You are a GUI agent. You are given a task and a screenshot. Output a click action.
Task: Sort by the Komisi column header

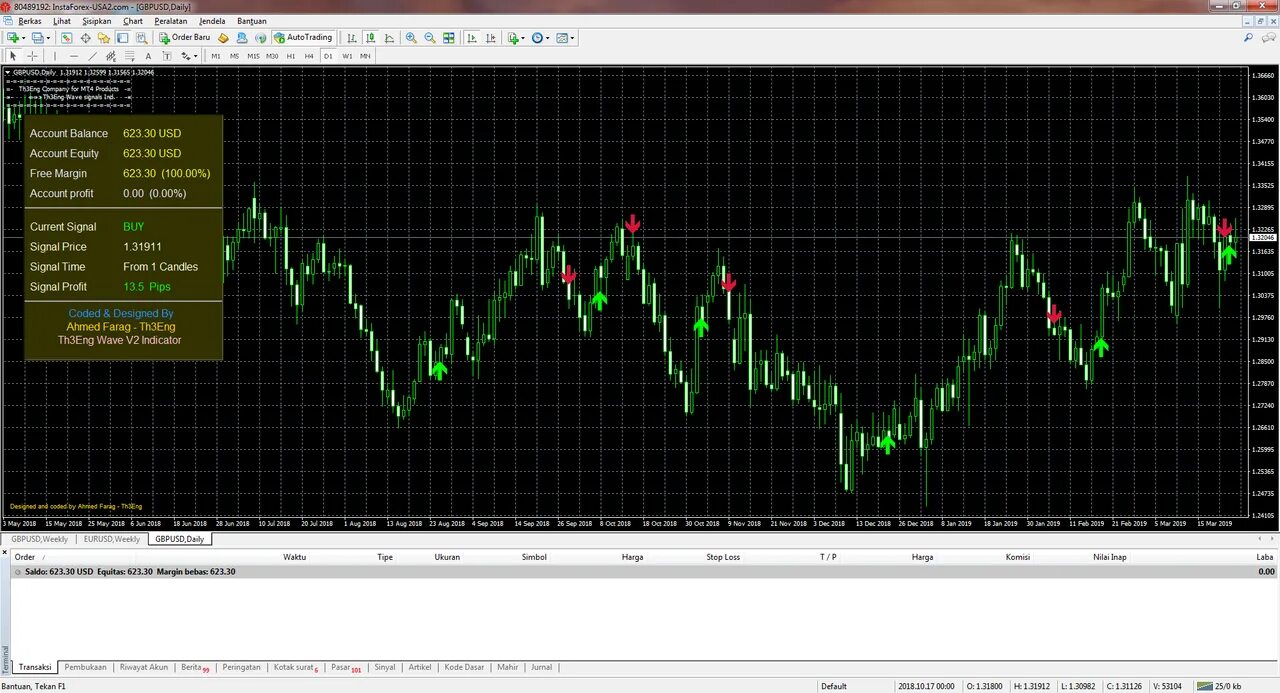[x=1018, y=557]
